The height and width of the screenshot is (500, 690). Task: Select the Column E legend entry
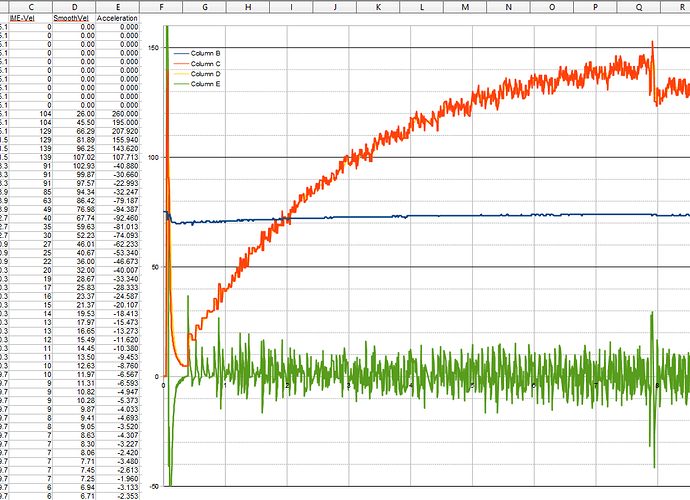coord(197,84)
